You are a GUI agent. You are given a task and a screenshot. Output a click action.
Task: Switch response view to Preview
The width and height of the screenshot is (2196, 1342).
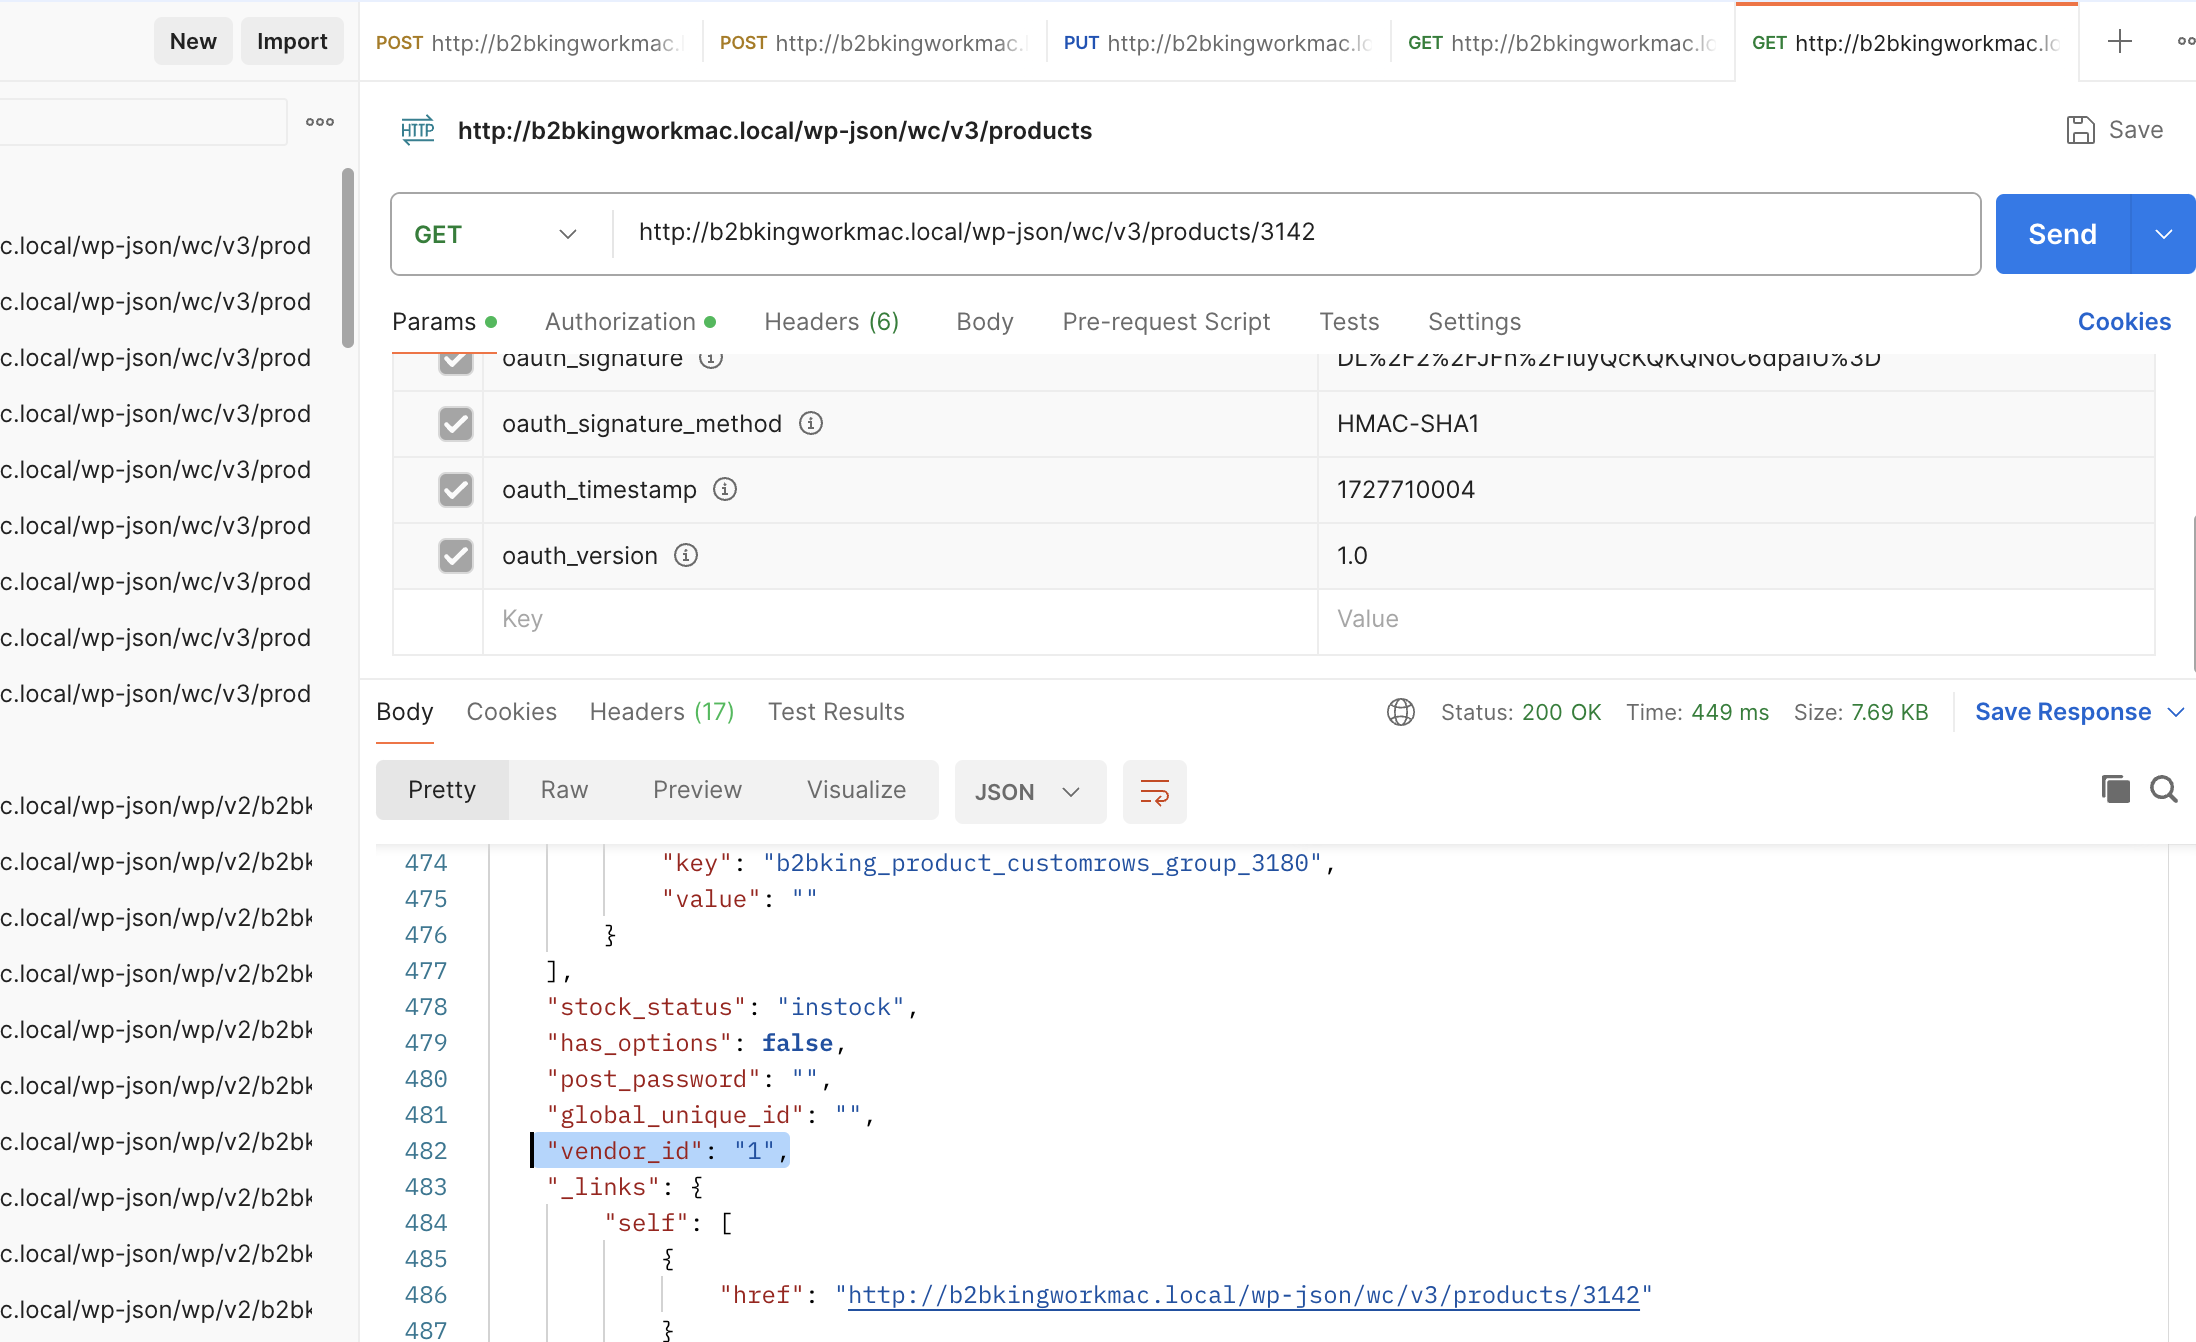[697, 790]
